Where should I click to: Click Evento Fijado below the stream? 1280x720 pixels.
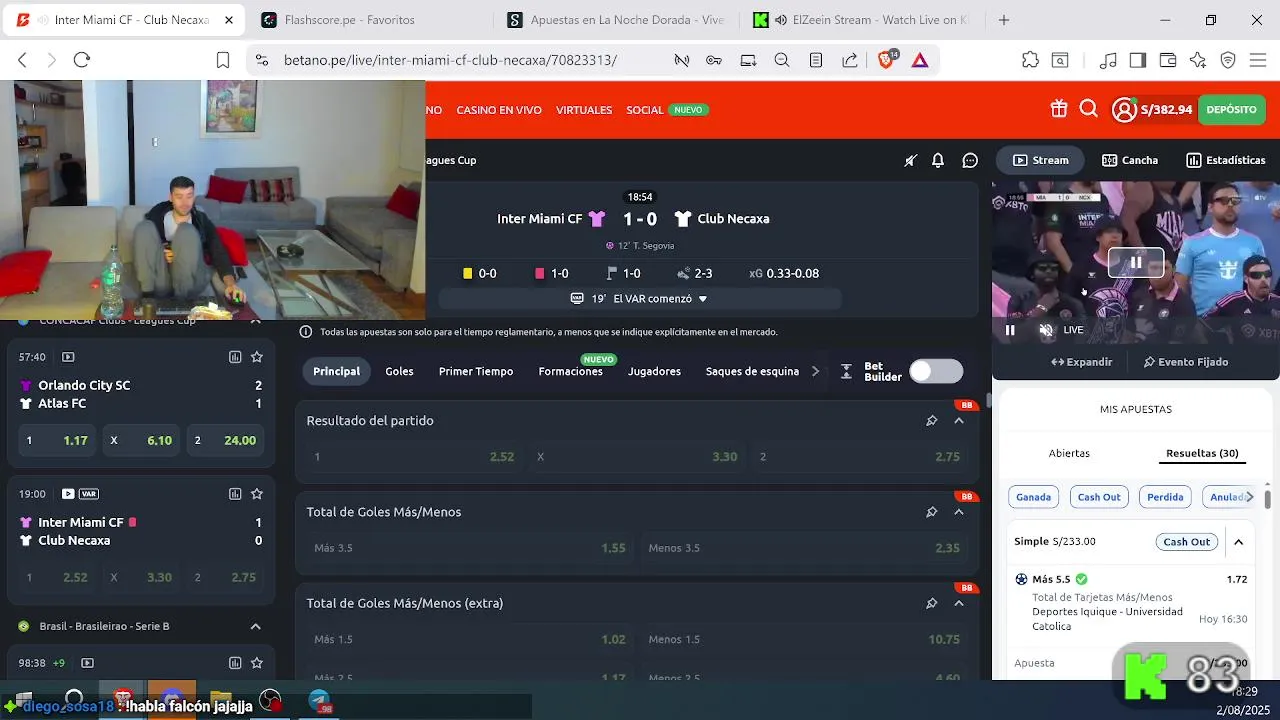click(1186, 362)
